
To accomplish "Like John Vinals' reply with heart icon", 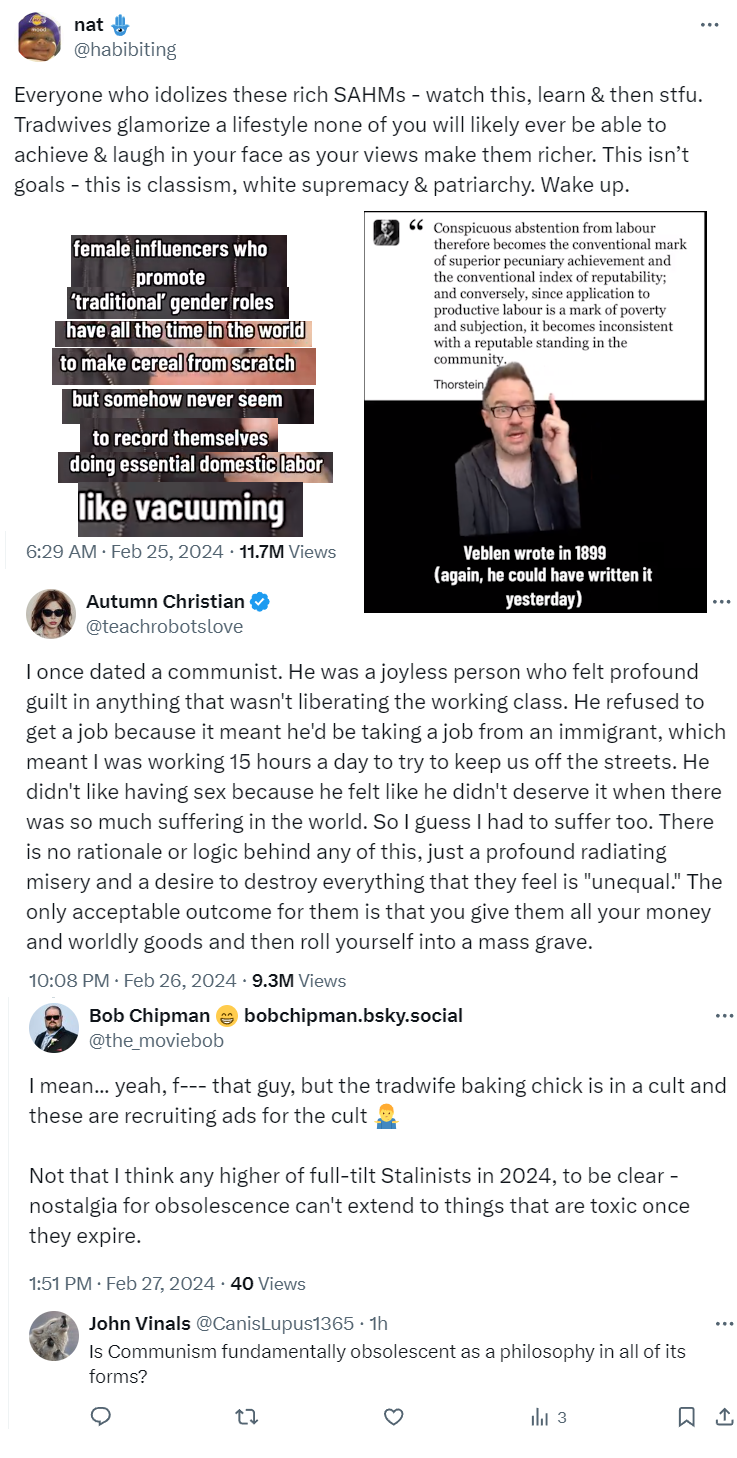I will (x=394, y=1416).
